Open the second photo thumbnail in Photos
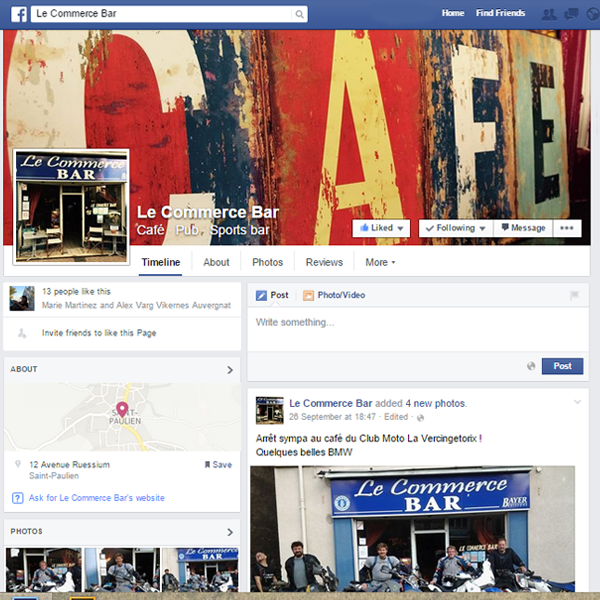Viewport: 600px width, 600px height. pyautogui.click(x=122, y=570)
